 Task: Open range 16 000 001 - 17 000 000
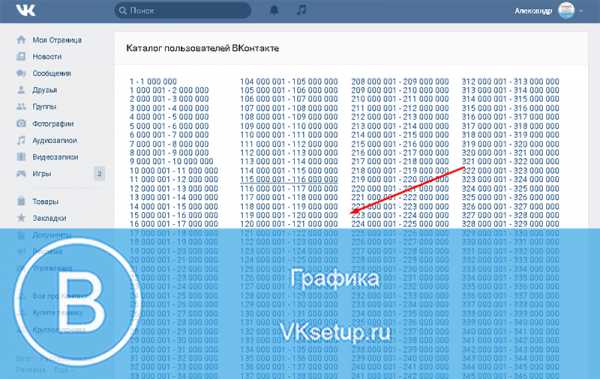(x=174, y=224)
